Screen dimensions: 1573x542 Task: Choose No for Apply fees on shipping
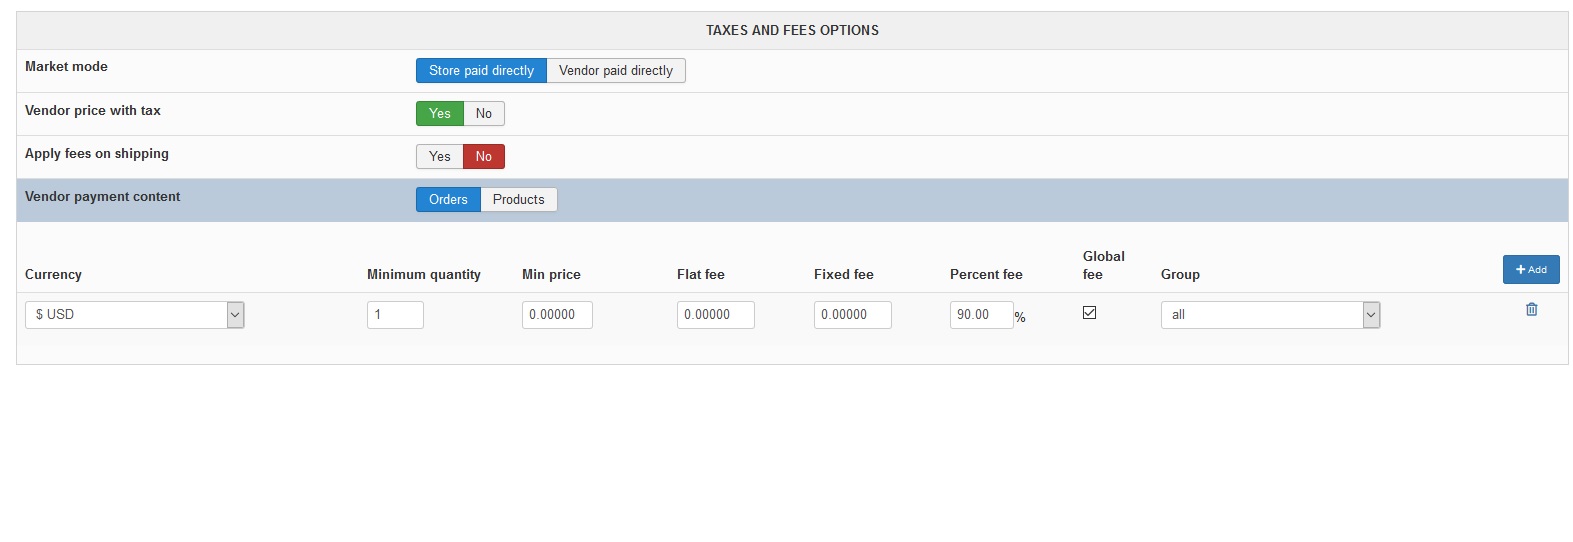(x=484, y=157)
